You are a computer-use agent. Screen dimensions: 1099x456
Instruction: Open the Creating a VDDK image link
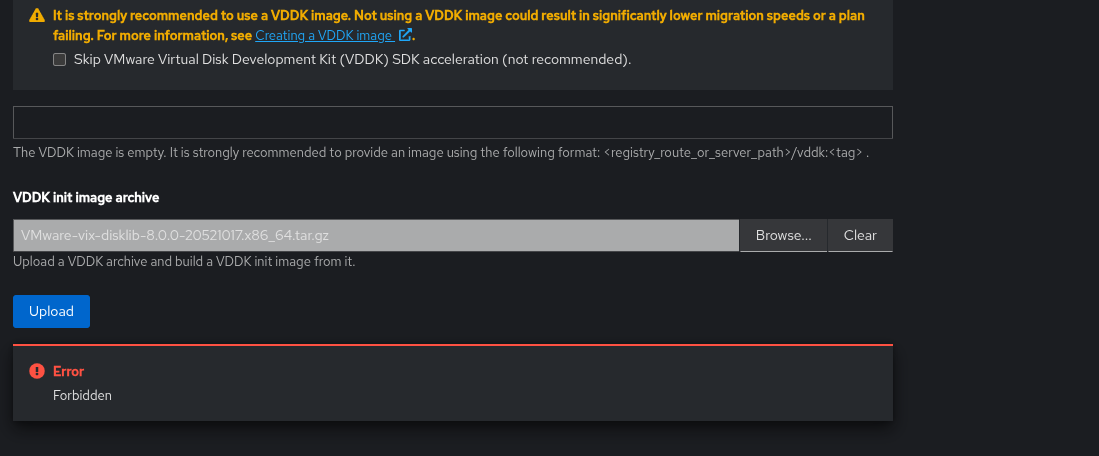click(323, 35)
